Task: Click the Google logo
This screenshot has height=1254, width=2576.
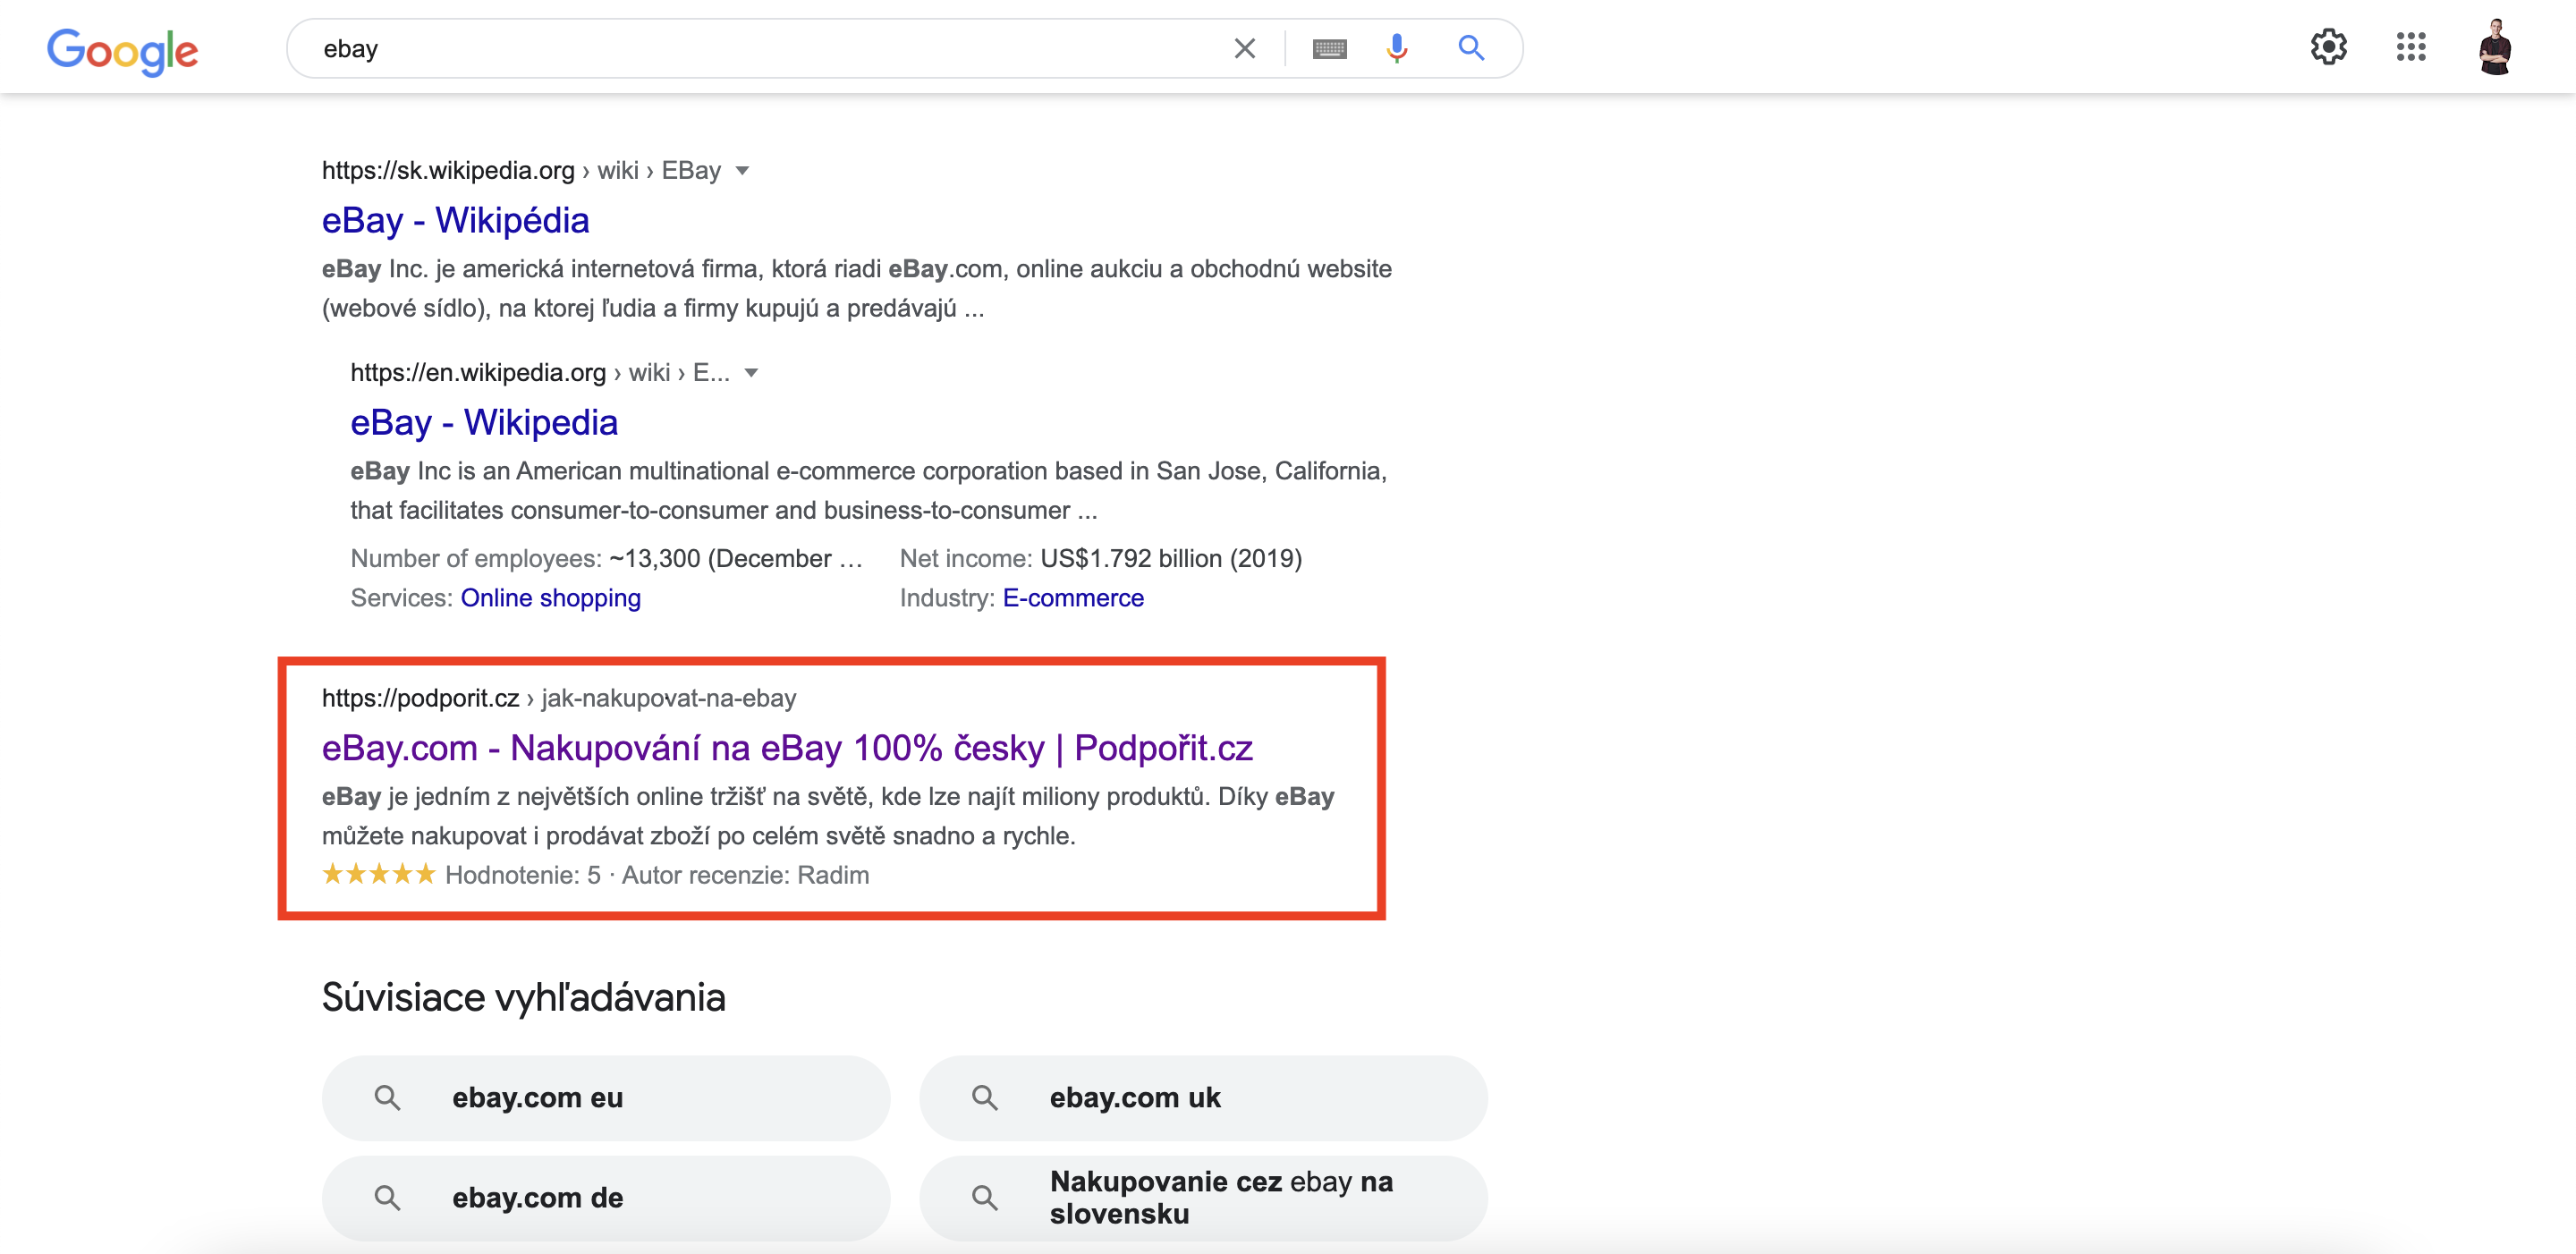Action: 122,50
